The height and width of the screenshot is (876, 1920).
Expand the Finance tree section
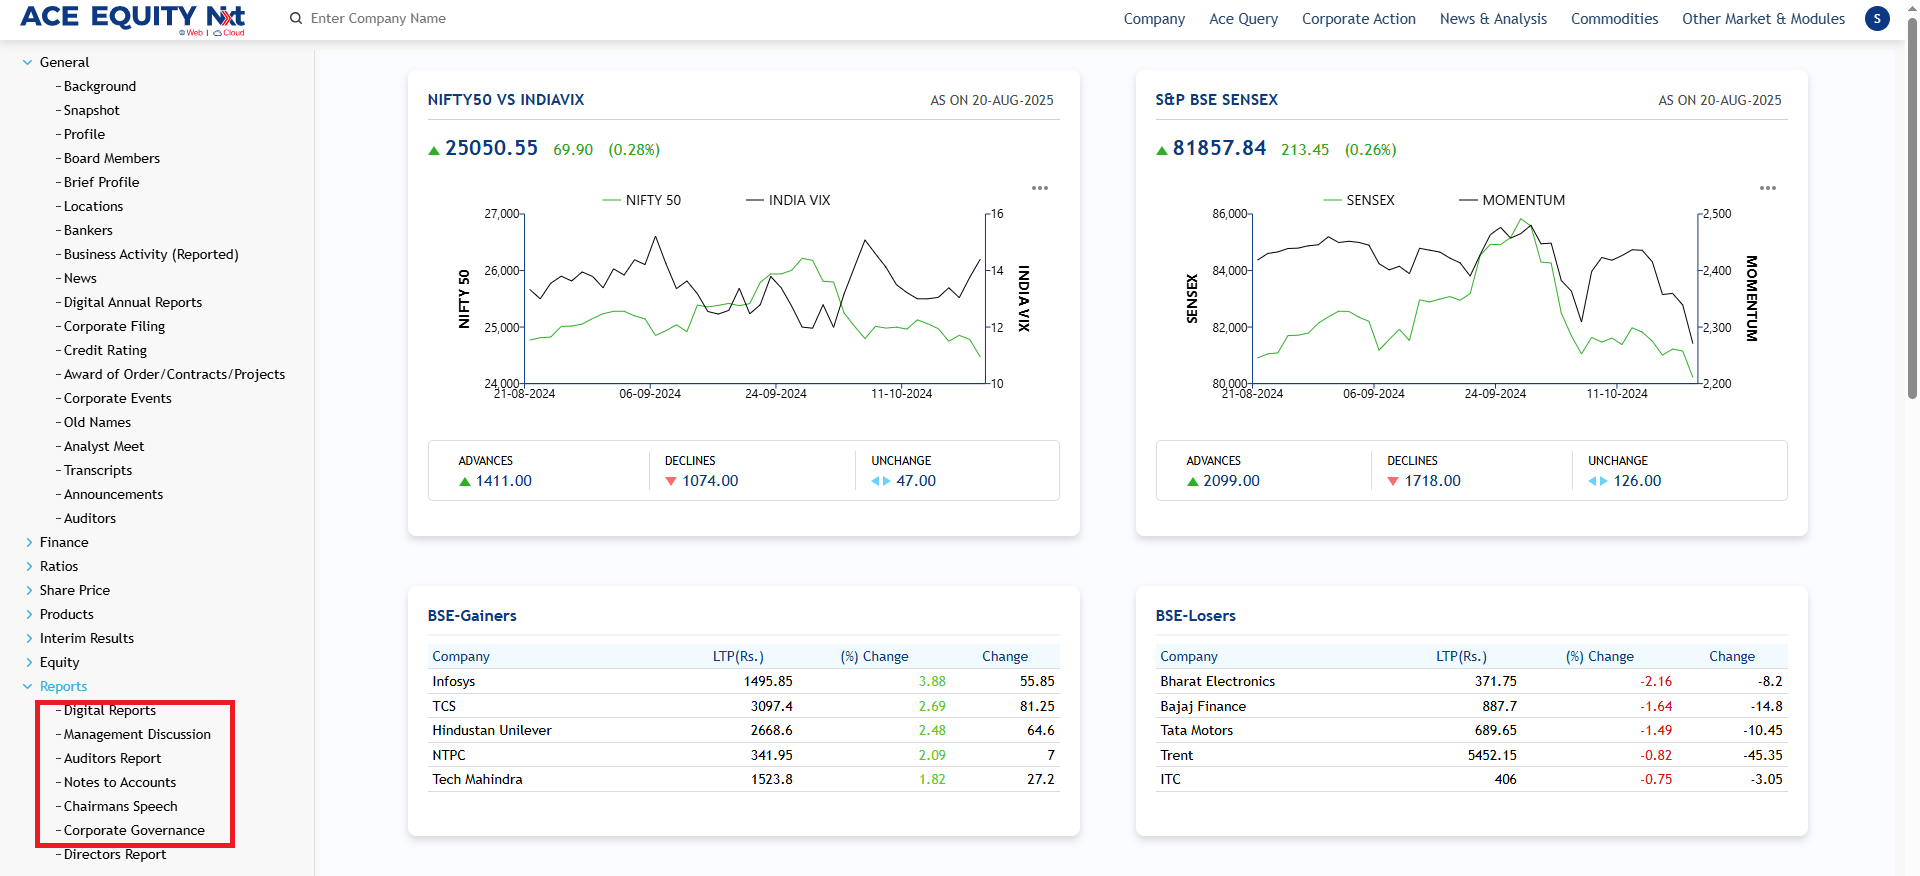(28, 542)
